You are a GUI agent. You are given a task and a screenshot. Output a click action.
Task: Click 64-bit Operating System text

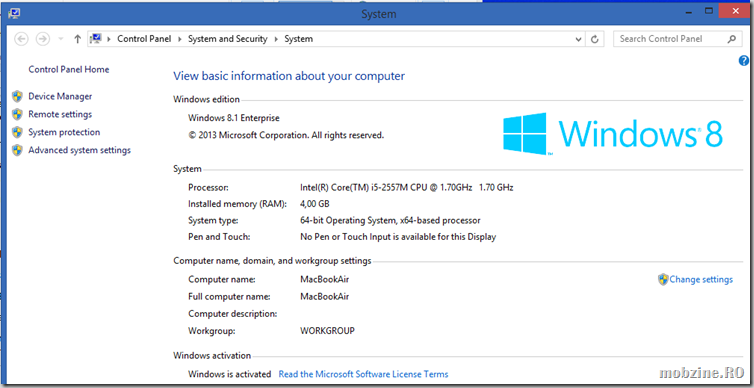point(390,221)
